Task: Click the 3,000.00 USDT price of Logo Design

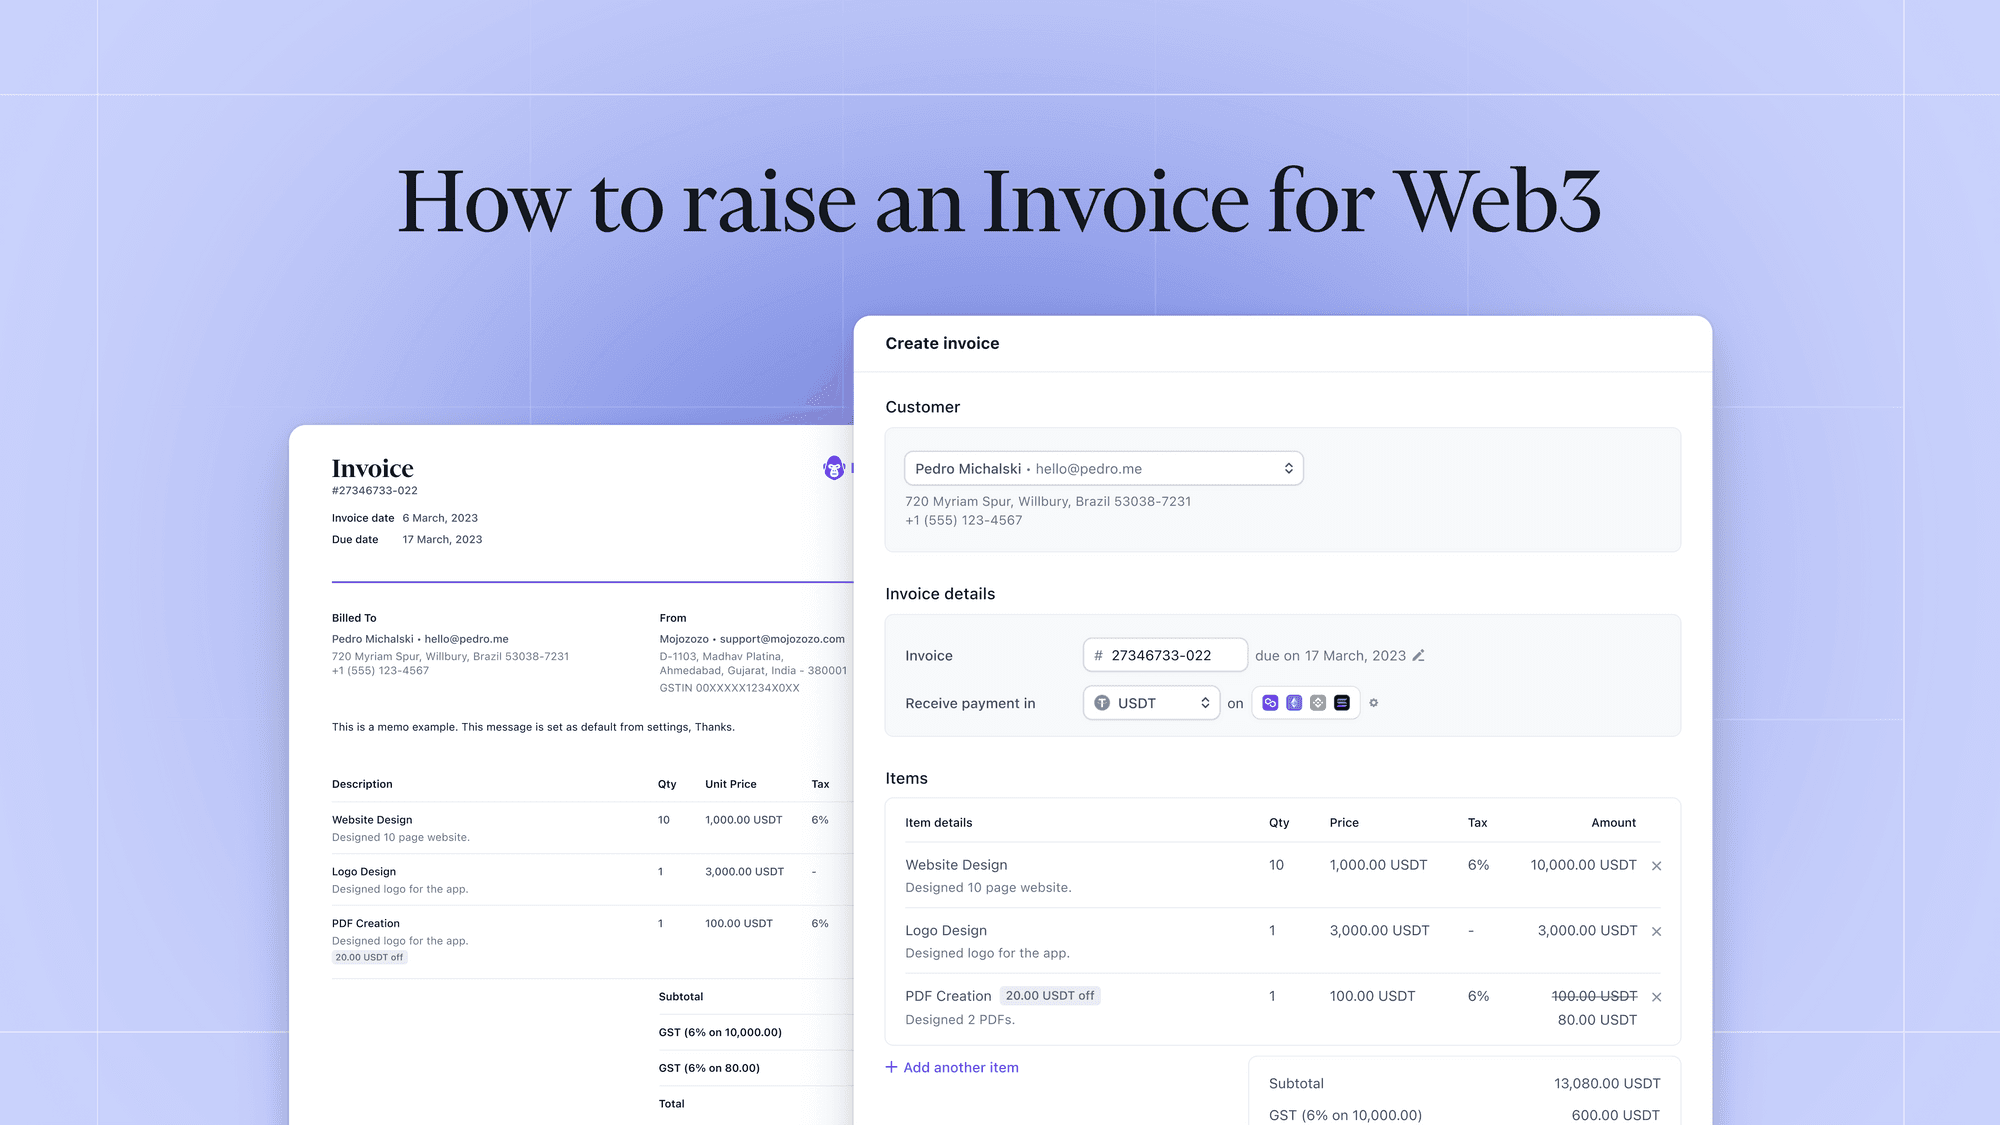Action: click(x=1379, y=931)
